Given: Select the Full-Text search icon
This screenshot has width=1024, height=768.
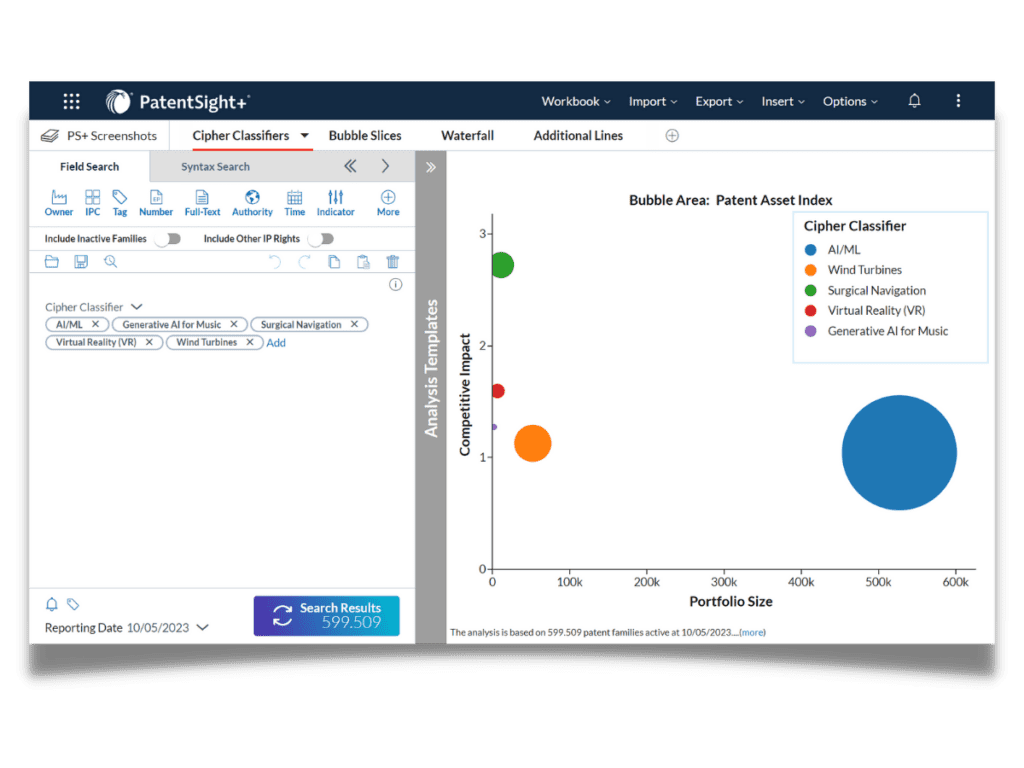Looking at the screenshot, I should pyautogui.click(x=202, y=203).
